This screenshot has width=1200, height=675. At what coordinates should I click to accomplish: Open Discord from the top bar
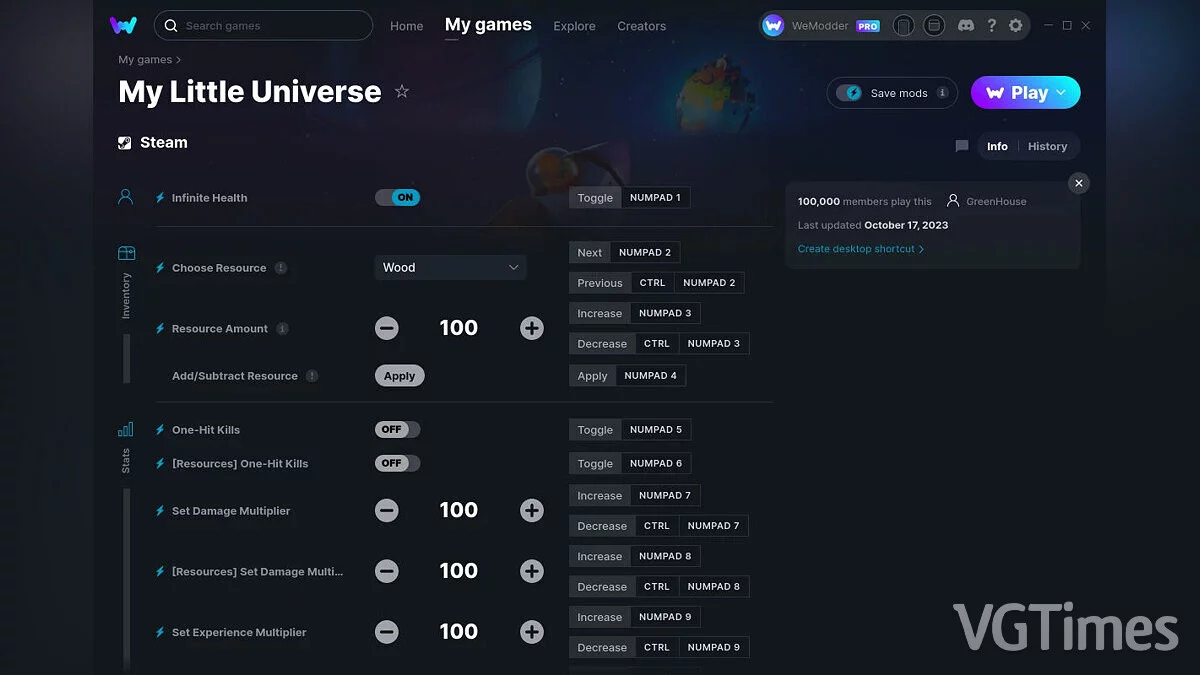click(966, 25)
